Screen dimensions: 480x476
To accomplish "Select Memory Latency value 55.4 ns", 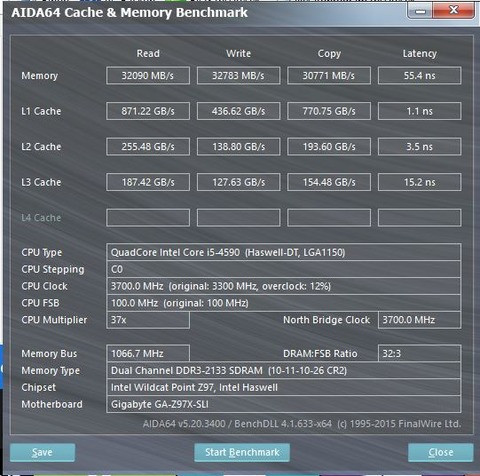I will tap(420, 75).
